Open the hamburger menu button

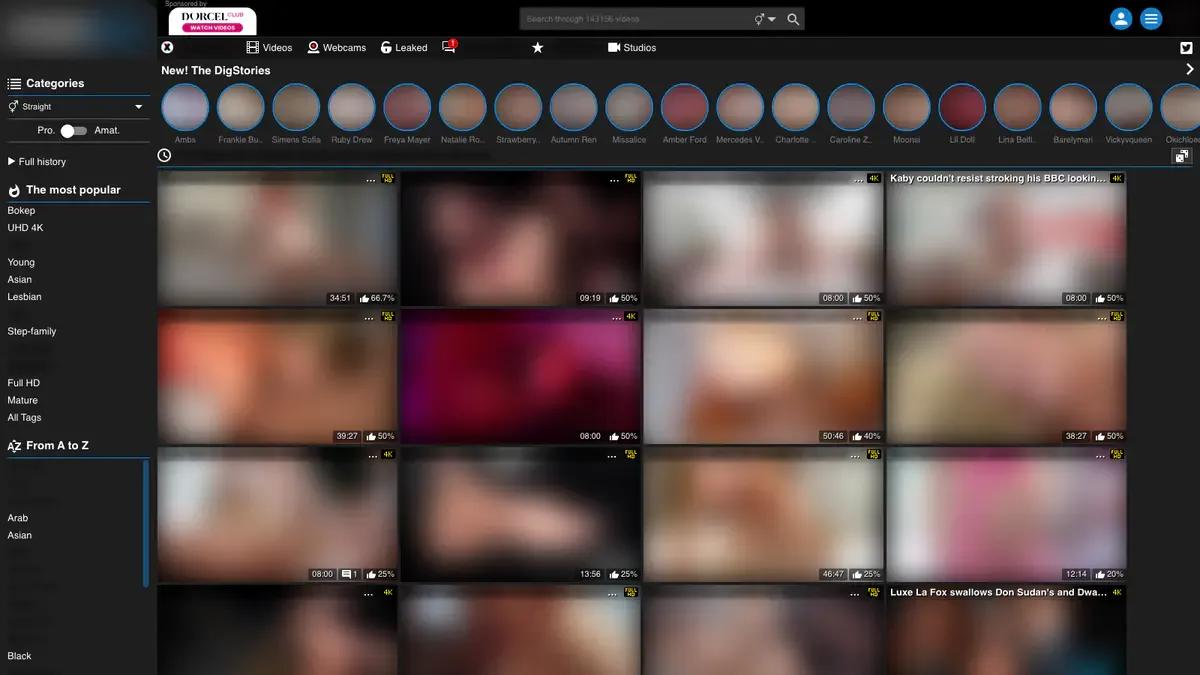click(x=1151, y=19)
